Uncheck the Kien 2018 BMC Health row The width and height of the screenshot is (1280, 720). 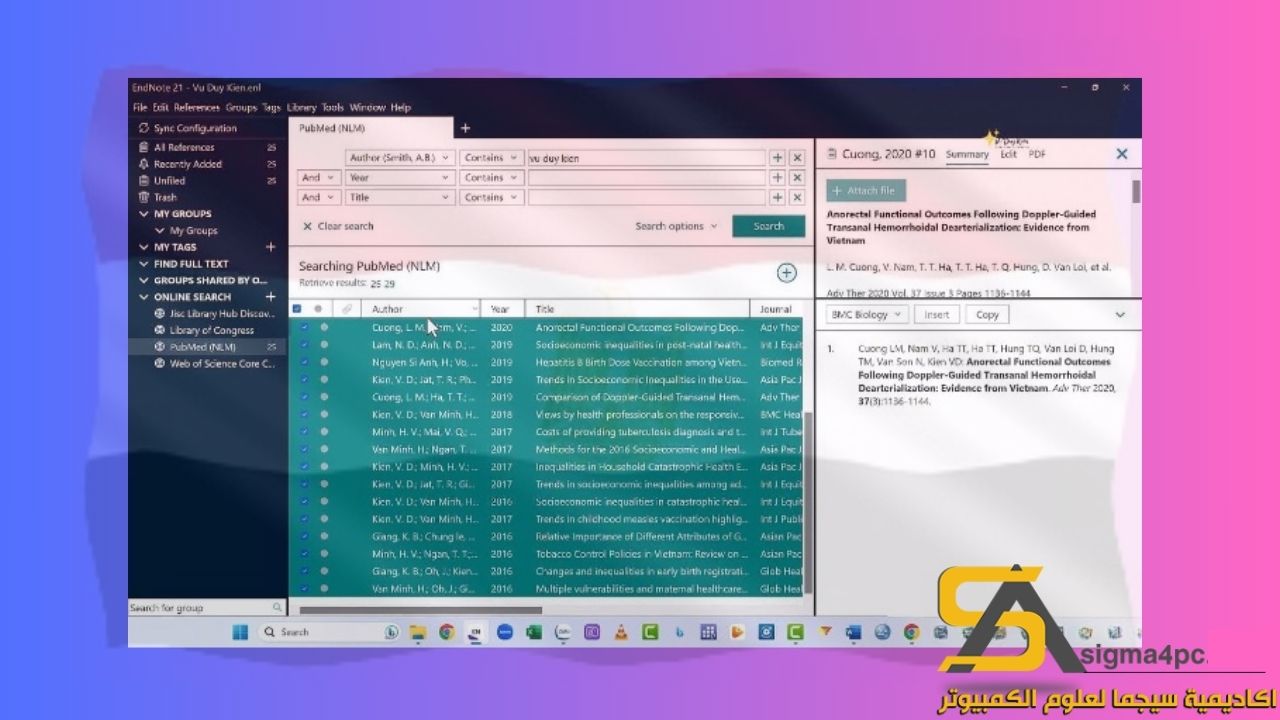(x=304, y=414)
